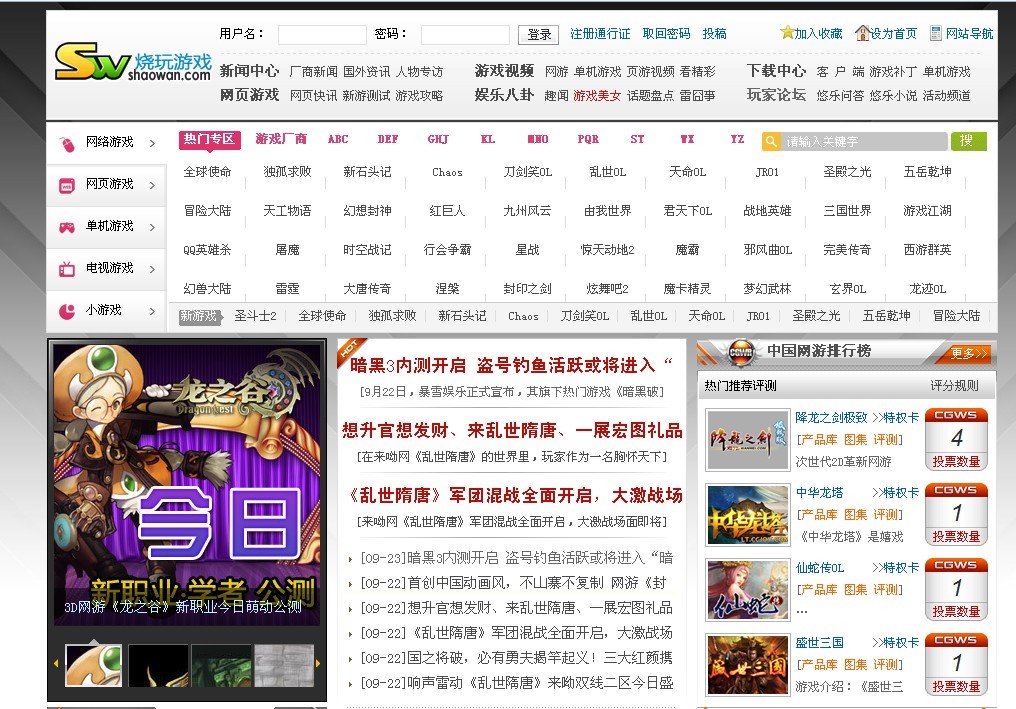Screen dimensions: 1016x709
Task: Open the PQR letter tab
Action: coord(588,139)
